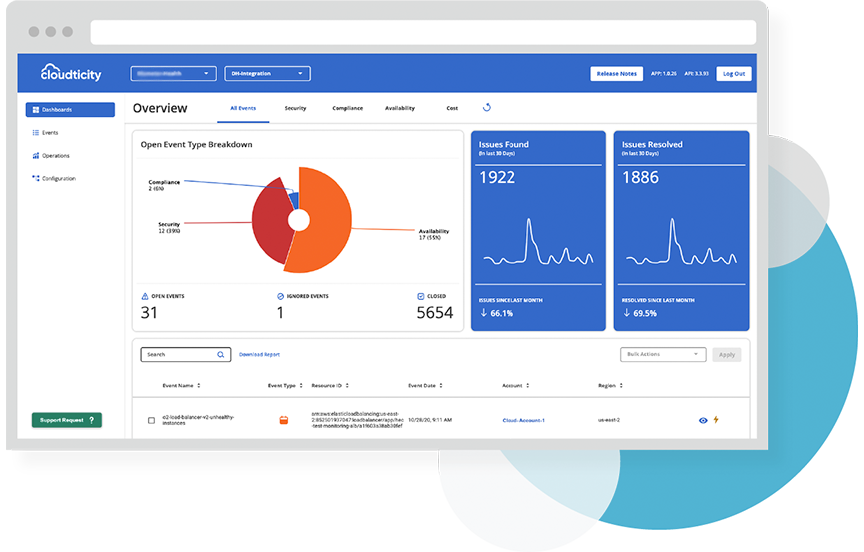Check the e2-load-balancer event row checkbox
The image size is (864, 552).
point(152,420)
